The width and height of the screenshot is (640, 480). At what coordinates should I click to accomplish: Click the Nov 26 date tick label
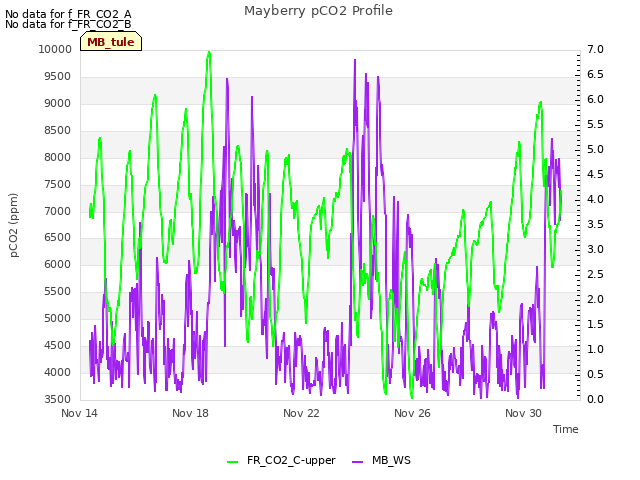click(x=412, y=413)
